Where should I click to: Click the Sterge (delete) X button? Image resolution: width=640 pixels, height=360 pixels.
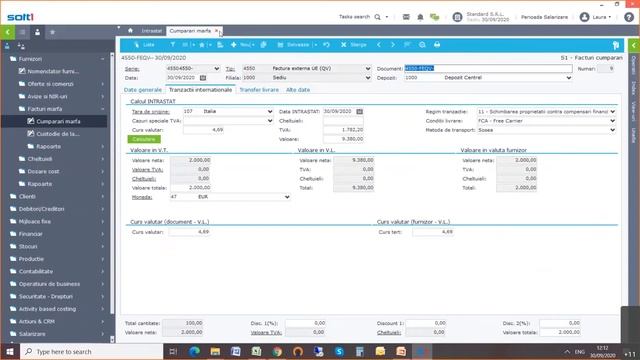point(354,45)
